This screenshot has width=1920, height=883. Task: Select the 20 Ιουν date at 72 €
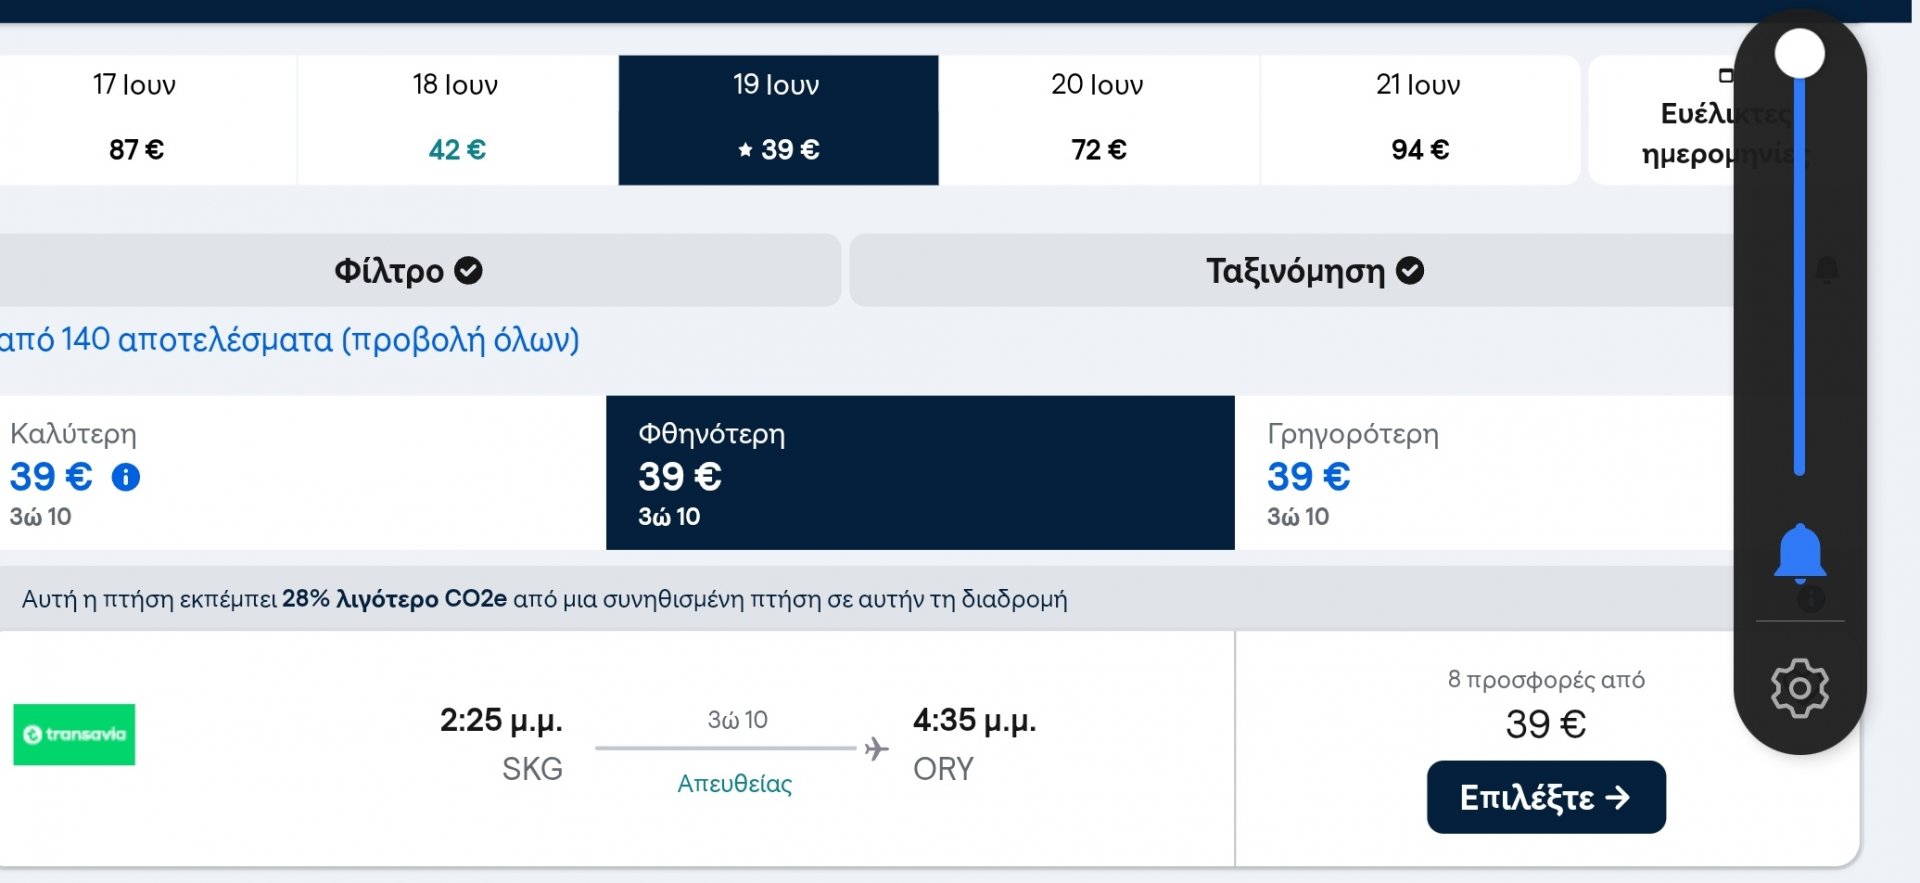[x=1098, y=120]
